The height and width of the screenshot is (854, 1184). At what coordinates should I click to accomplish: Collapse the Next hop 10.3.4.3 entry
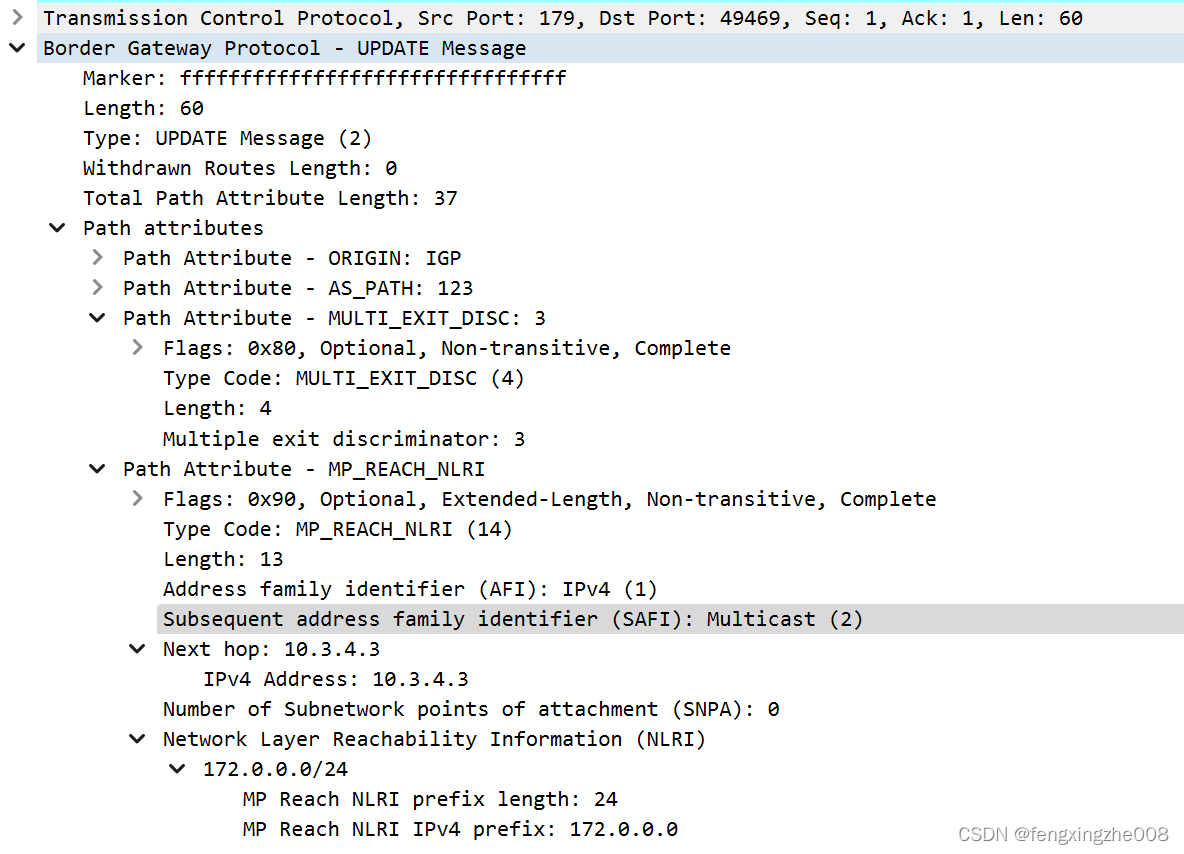tap(137, 649)
